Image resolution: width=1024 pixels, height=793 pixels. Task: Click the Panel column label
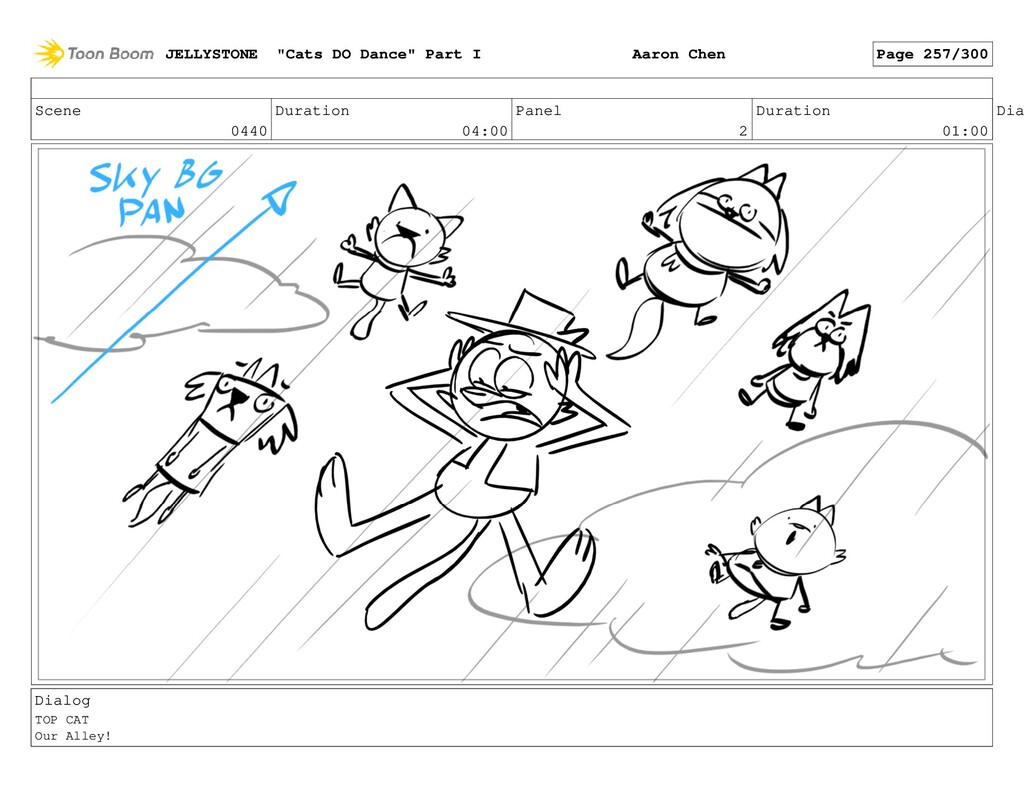[x=538, y=111]
